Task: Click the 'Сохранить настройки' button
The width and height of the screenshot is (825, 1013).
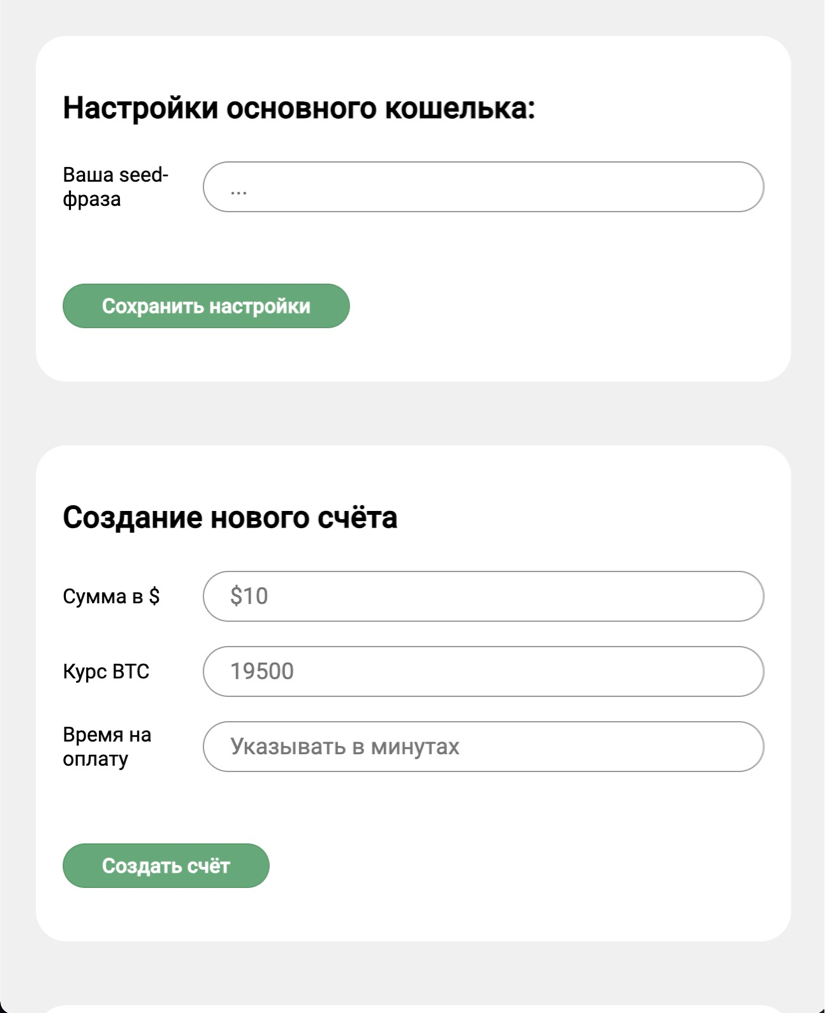Action: pos(205,306)
